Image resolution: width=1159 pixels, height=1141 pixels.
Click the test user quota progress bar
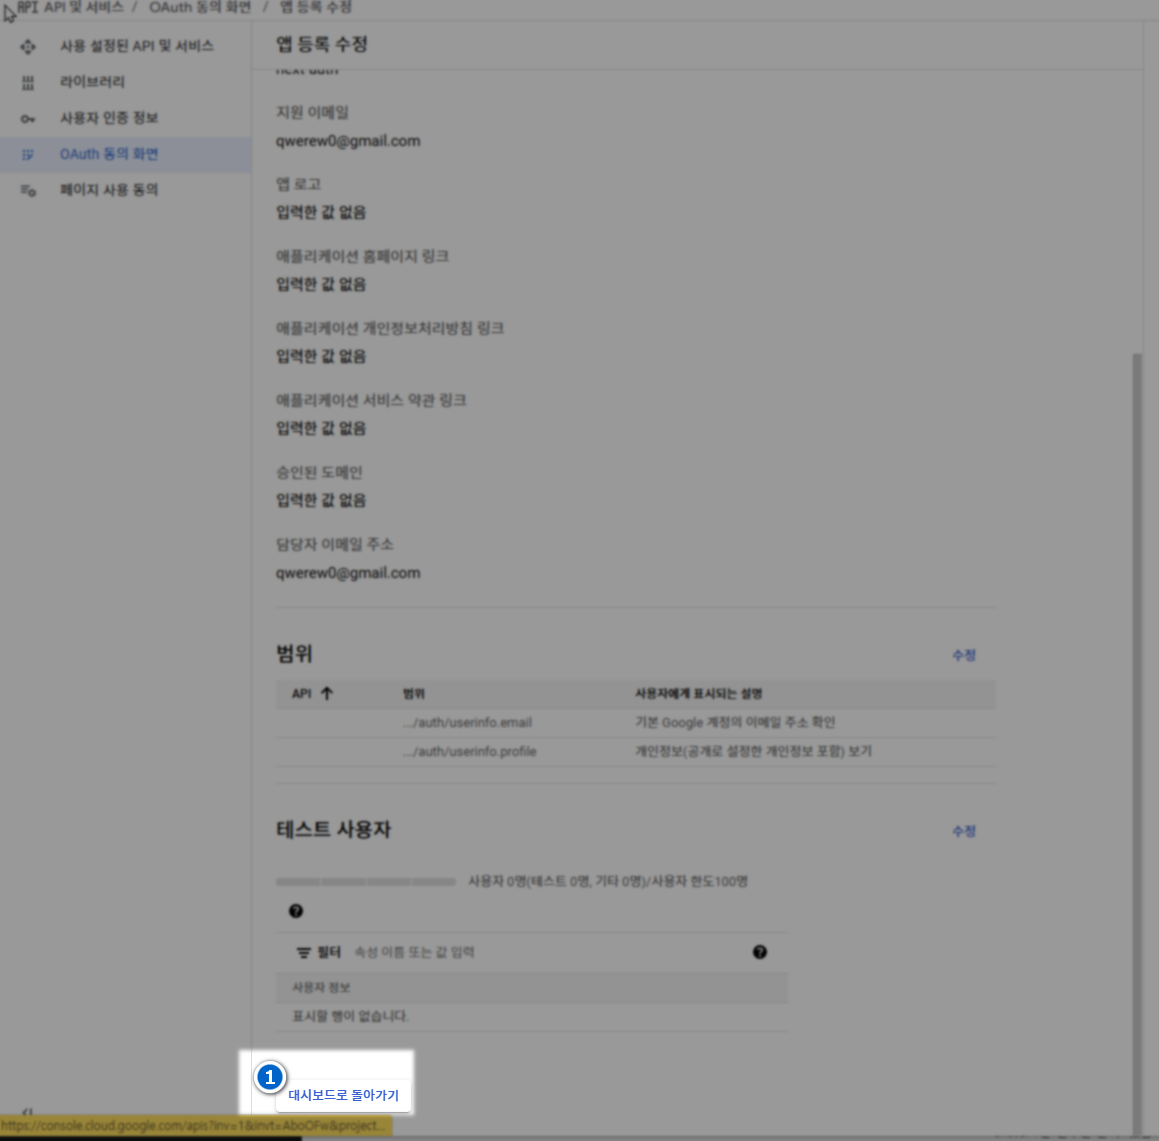[x=366, y=882]
